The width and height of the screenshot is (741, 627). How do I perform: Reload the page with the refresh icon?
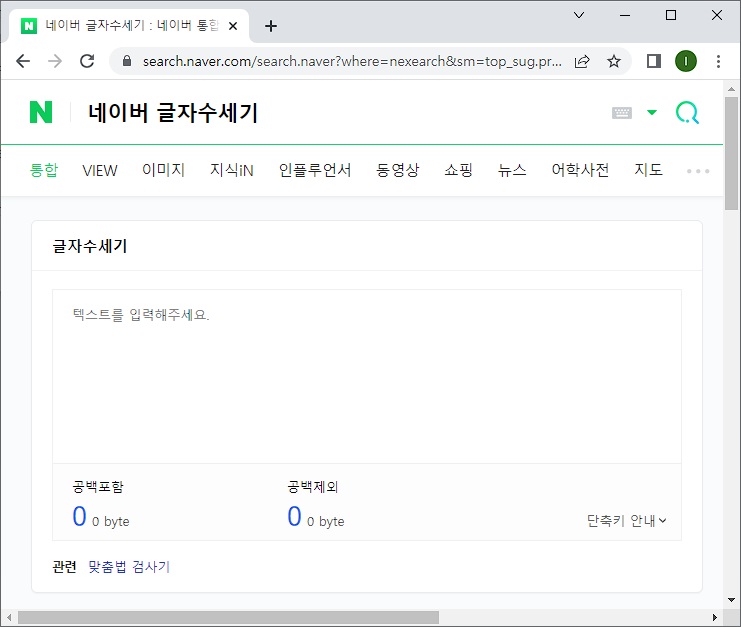(87, 61)
